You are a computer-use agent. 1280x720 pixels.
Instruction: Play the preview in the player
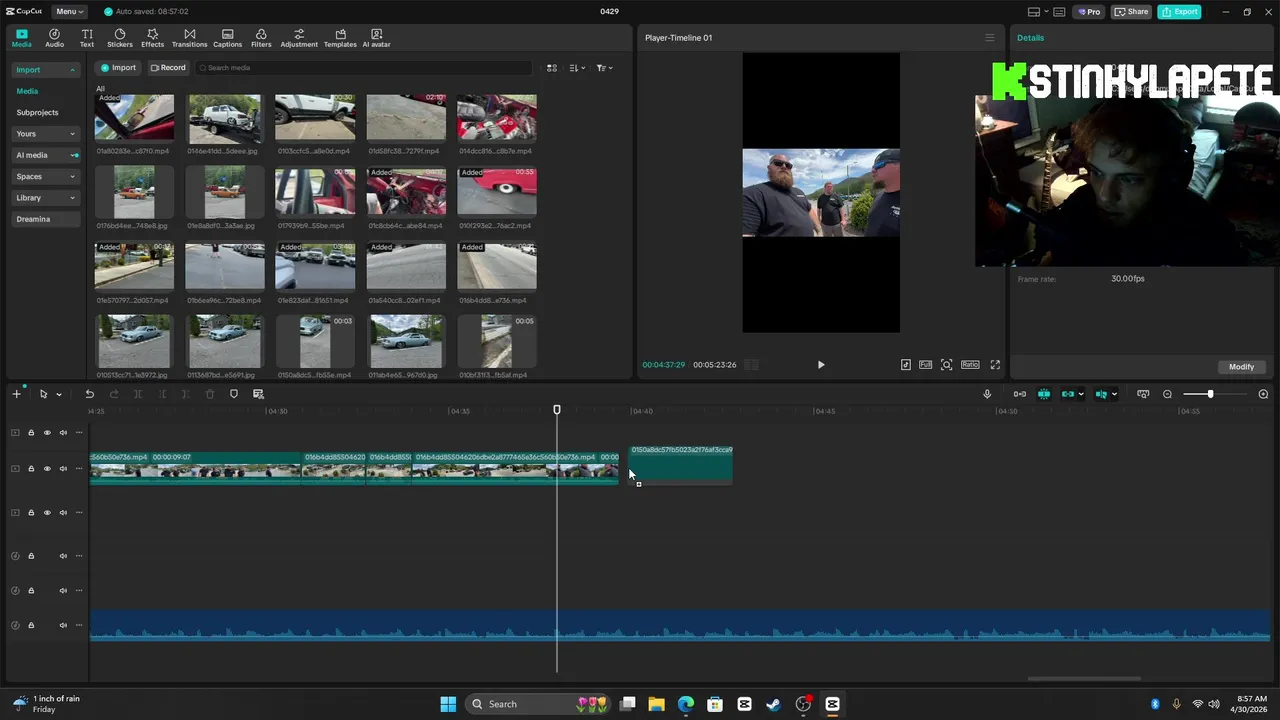821,365
